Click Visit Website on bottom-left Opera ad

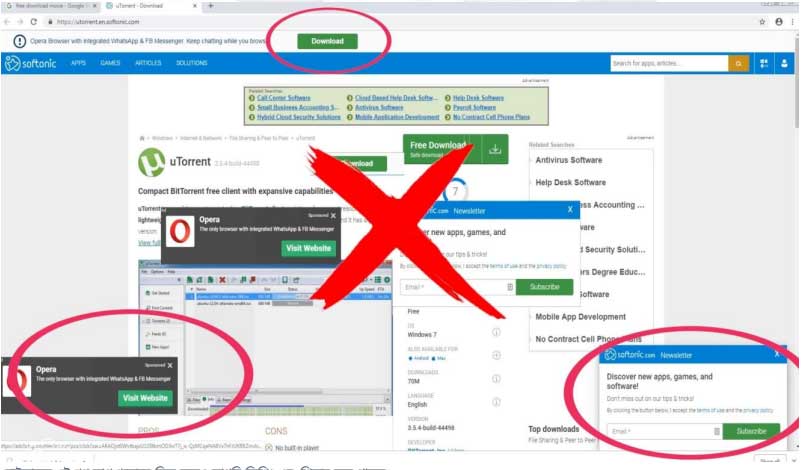click(145, 398)
